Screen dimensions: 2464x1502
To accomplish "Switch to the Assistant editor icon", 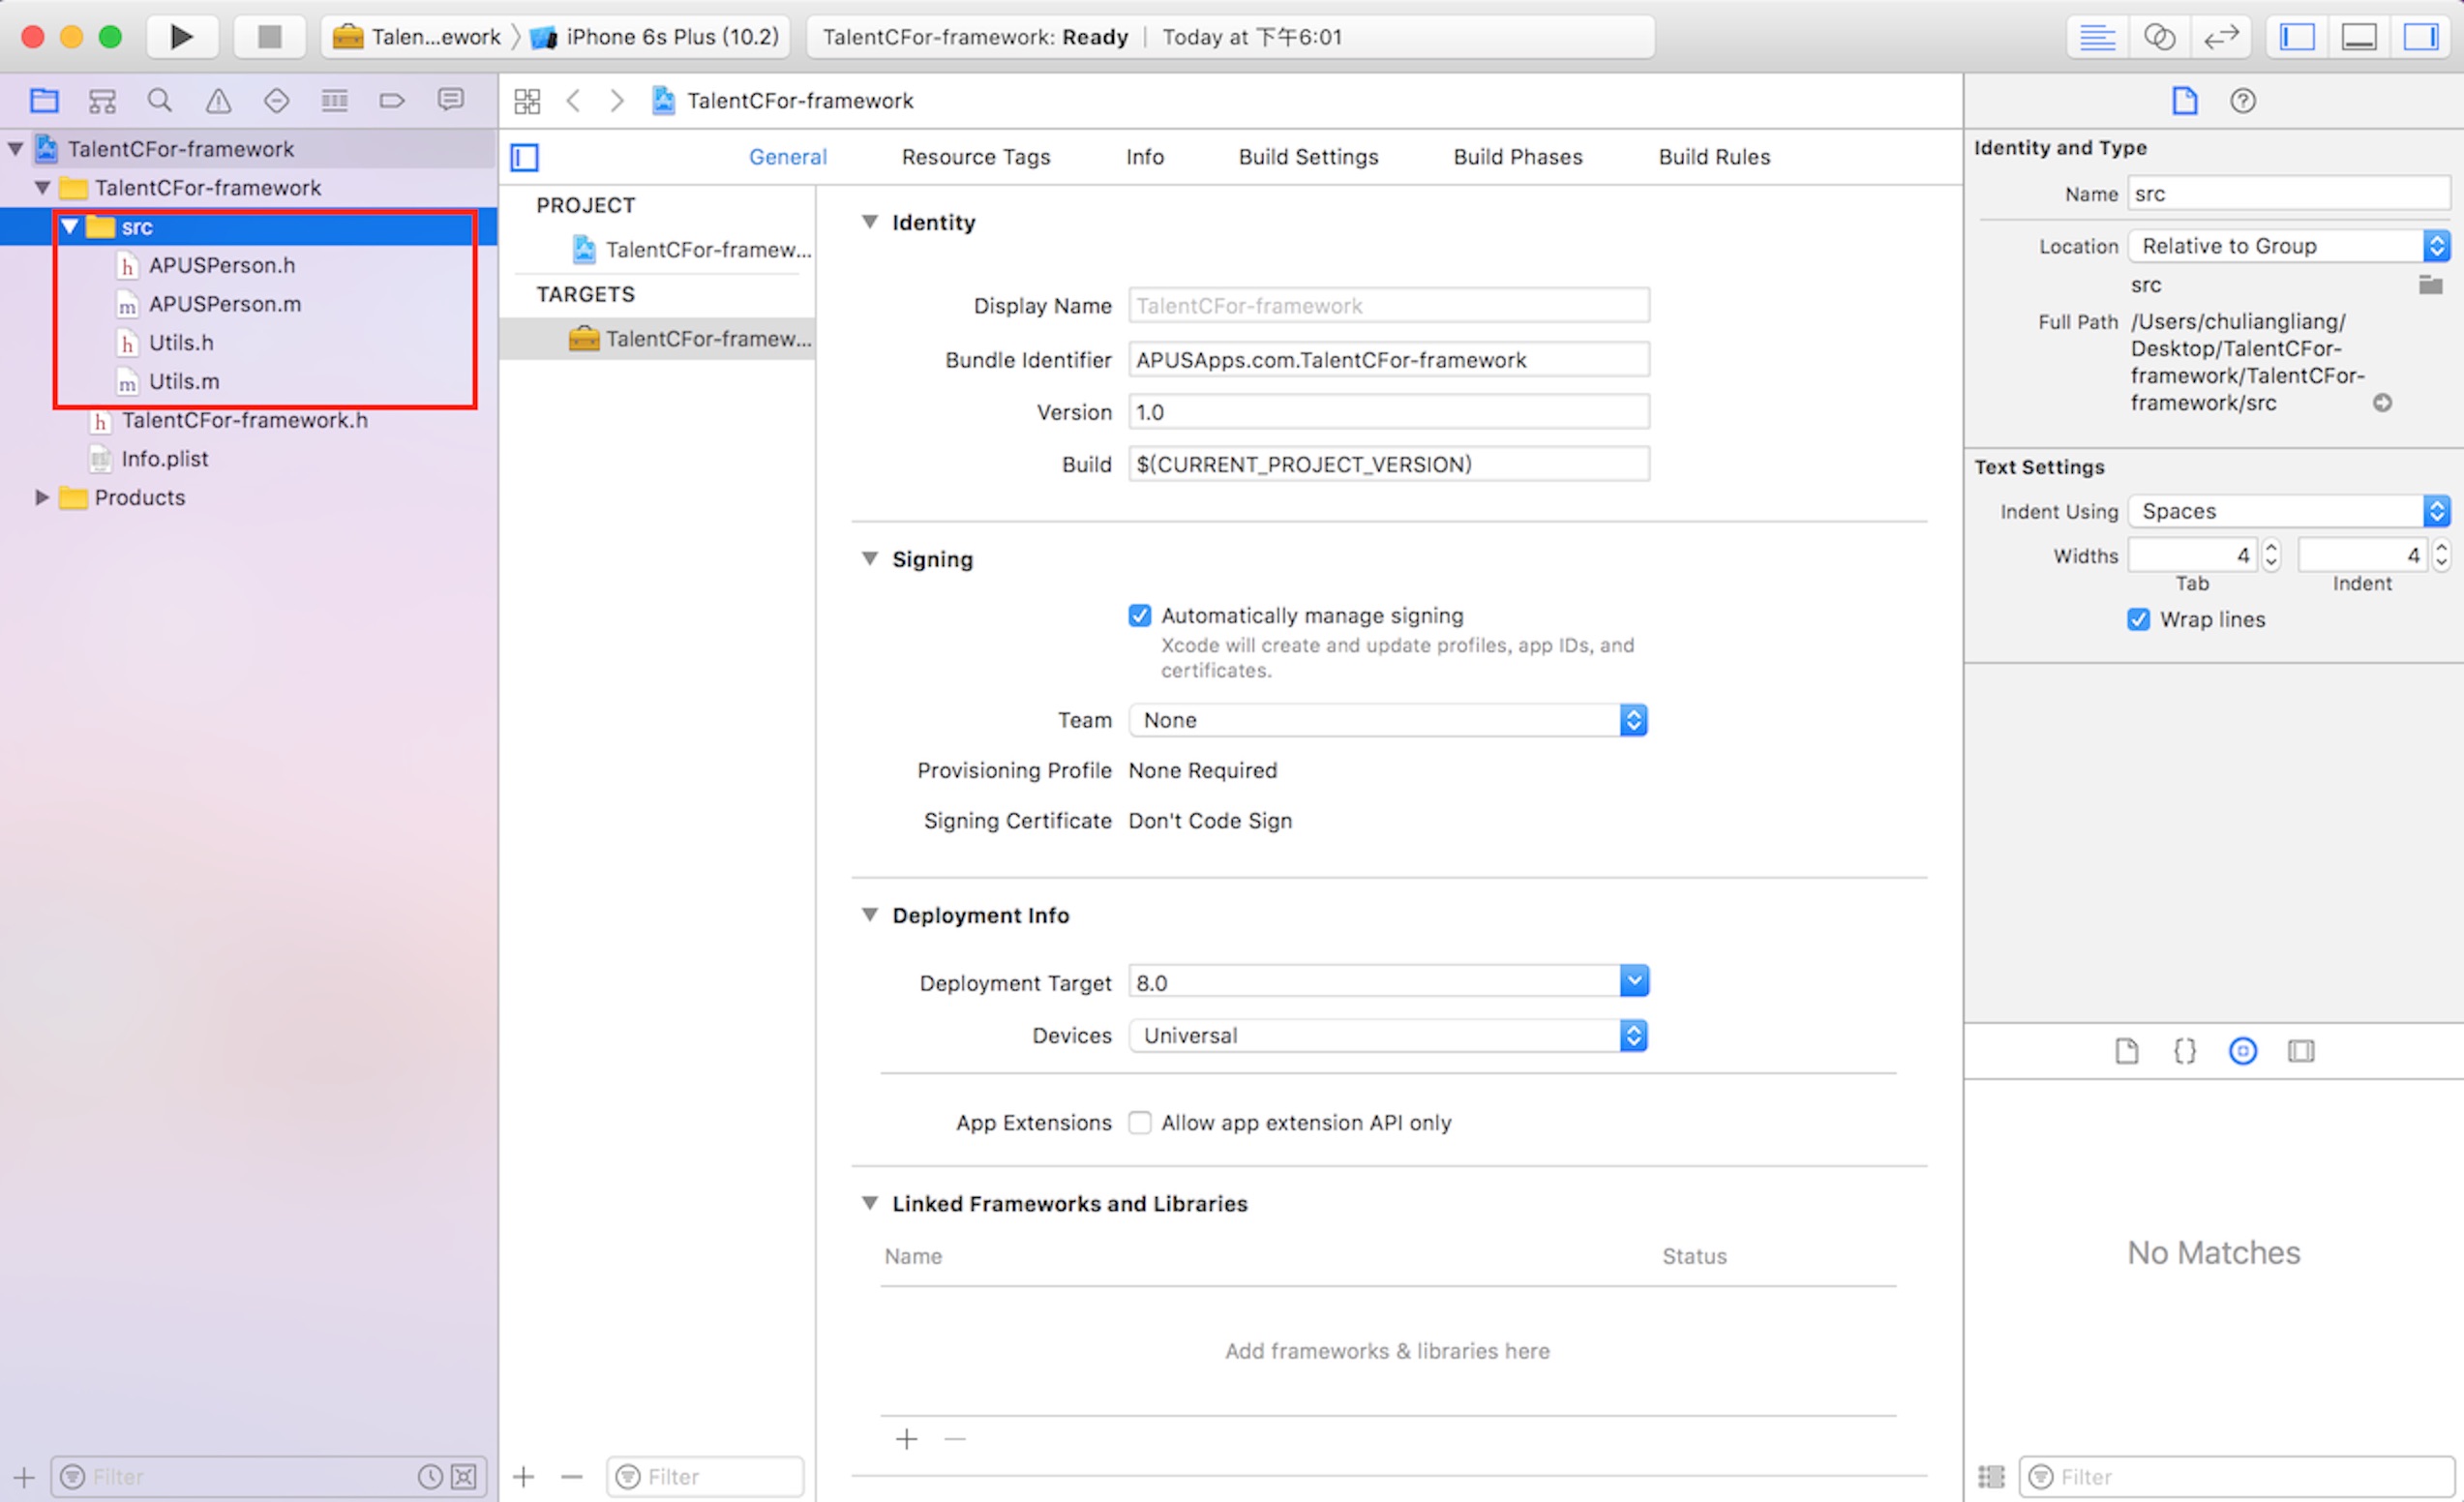I will click(2159, 37).
